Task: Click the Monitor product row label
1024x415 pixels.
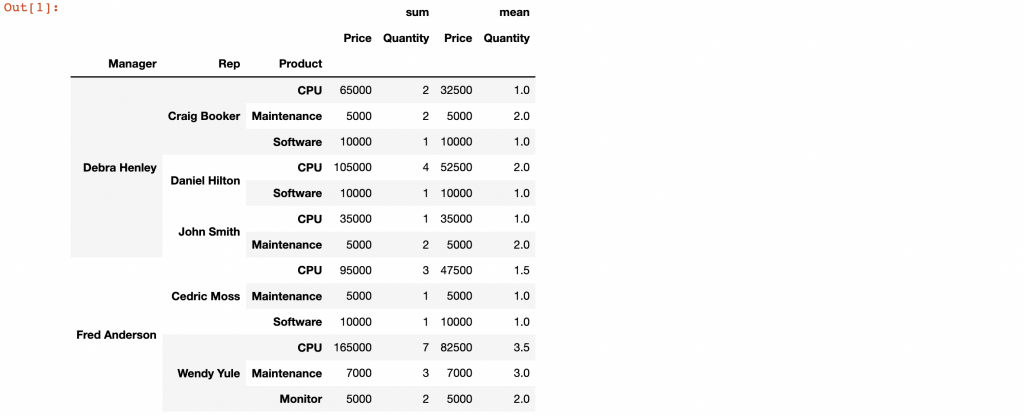Action: [300, 399]
